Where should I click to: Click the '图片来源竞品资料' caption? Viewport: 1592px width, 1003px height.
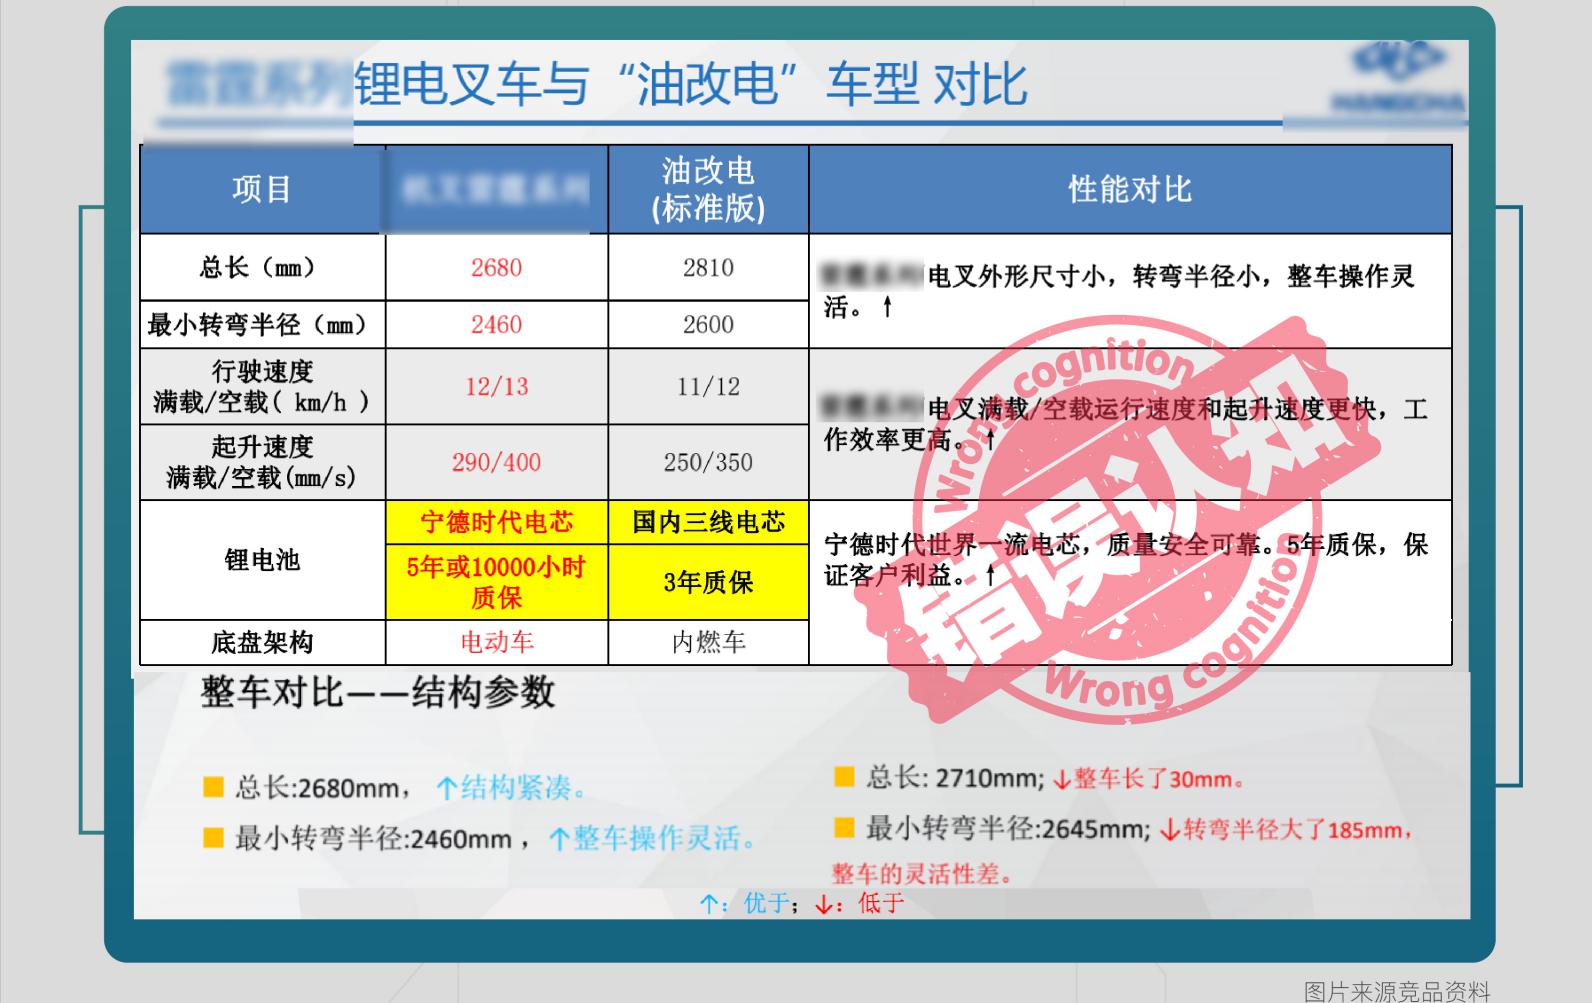pyautogui.click(x=1397, y=991)
